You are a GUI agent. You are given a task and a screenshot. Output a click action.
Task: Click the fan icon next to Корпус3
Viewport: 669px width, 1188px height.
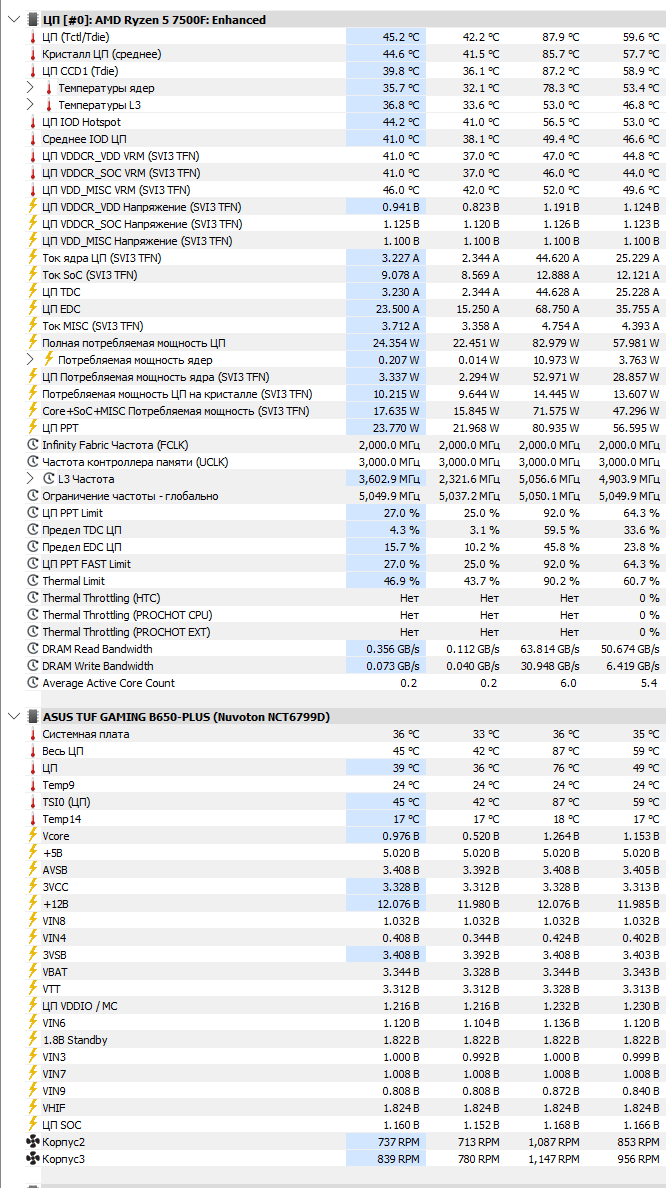[33, 1158]
